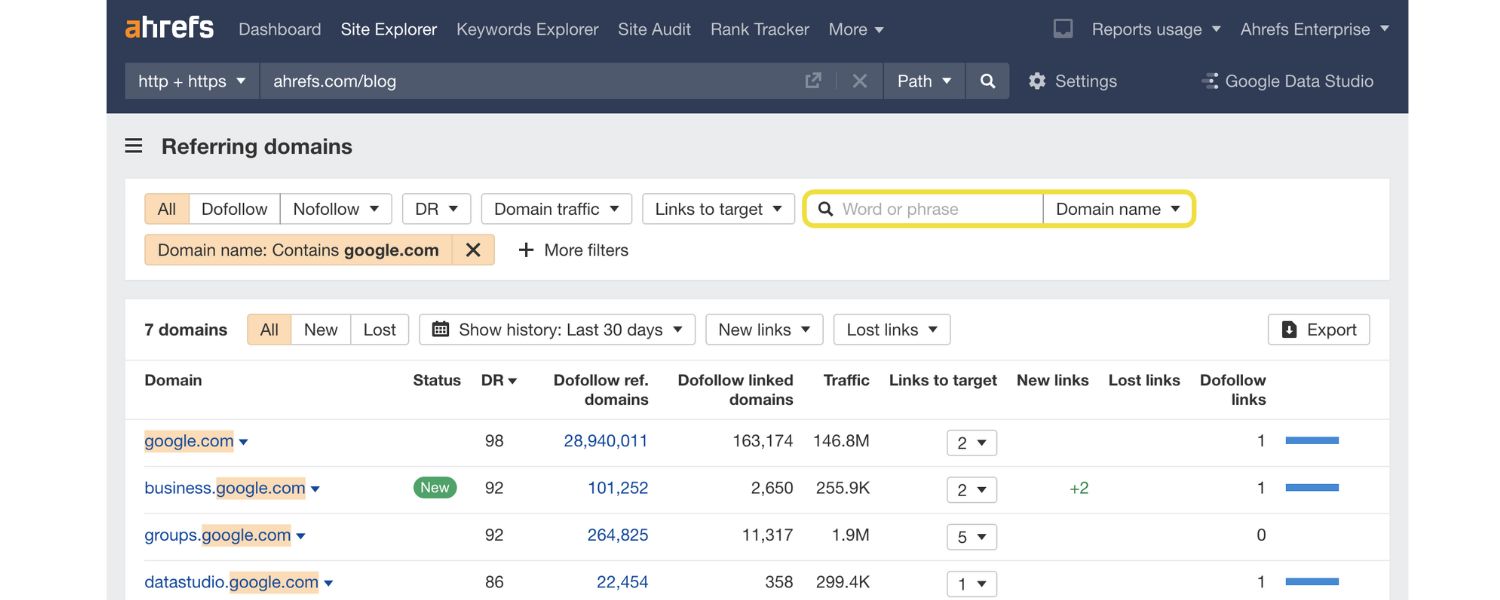
Task: Remove the google.com domain name filter
Action: (x=473, y=250)
